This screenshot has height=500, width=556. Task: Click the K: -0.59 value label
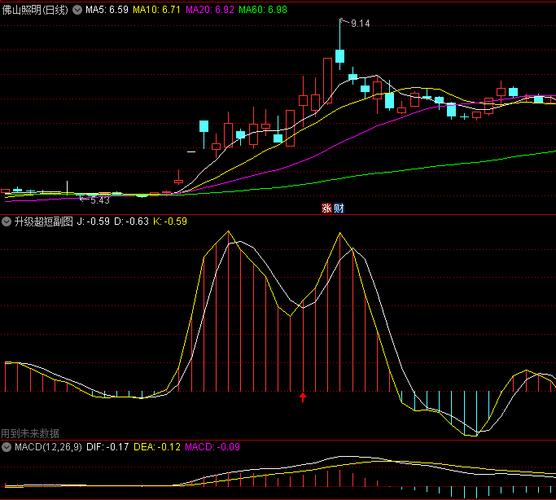[170, 222]
